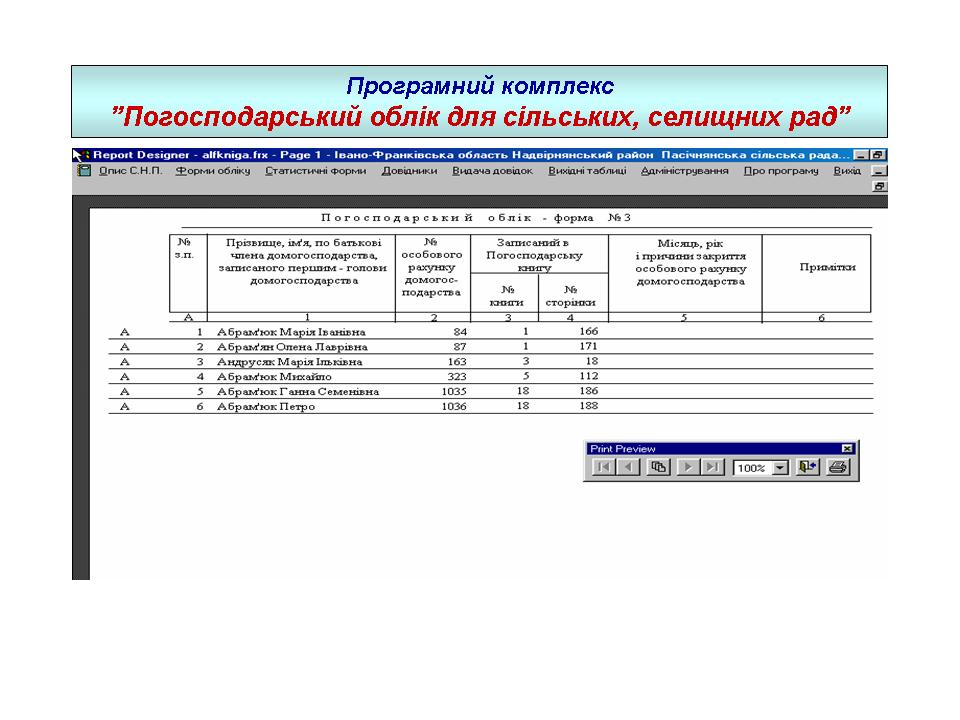
Task: Open the Вихідні таблиці menu
Action: tap(587, 171)
